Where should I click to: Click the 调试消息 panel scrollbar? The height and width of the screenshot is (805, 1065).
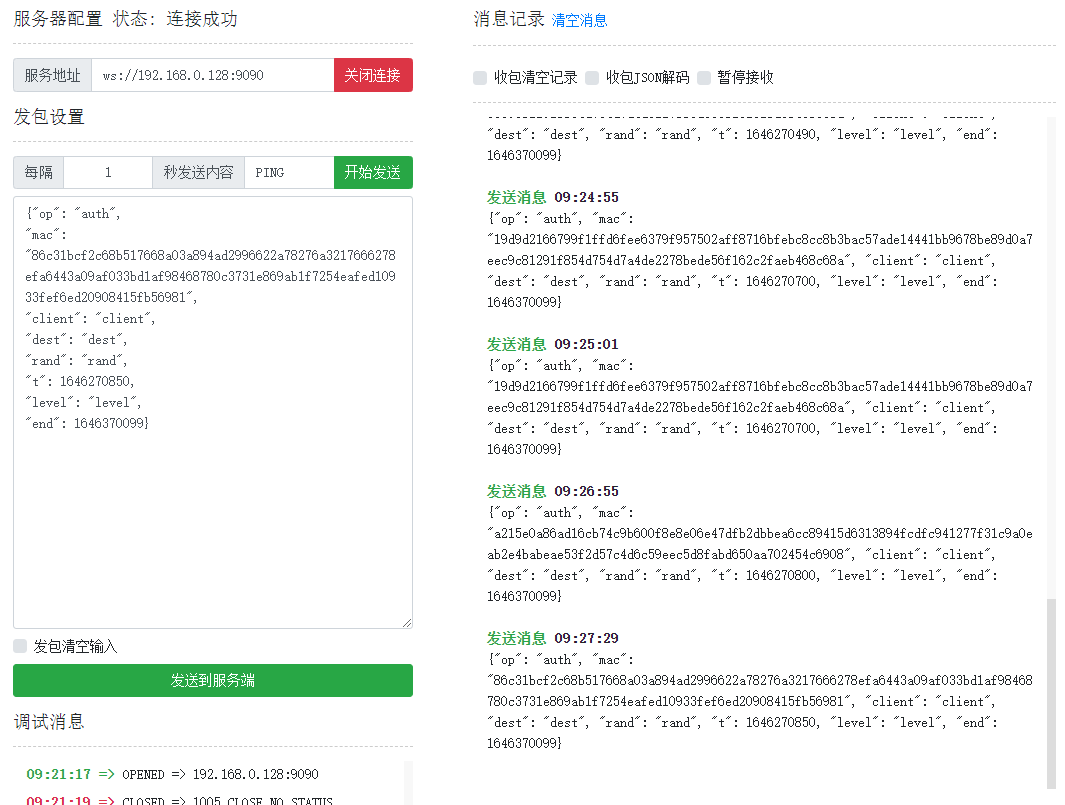[x=408, y=780]
